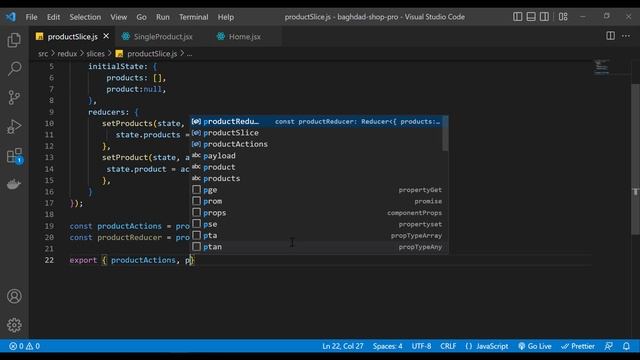
Task: Click the editor vertical scrollbar
Action: 636,159
